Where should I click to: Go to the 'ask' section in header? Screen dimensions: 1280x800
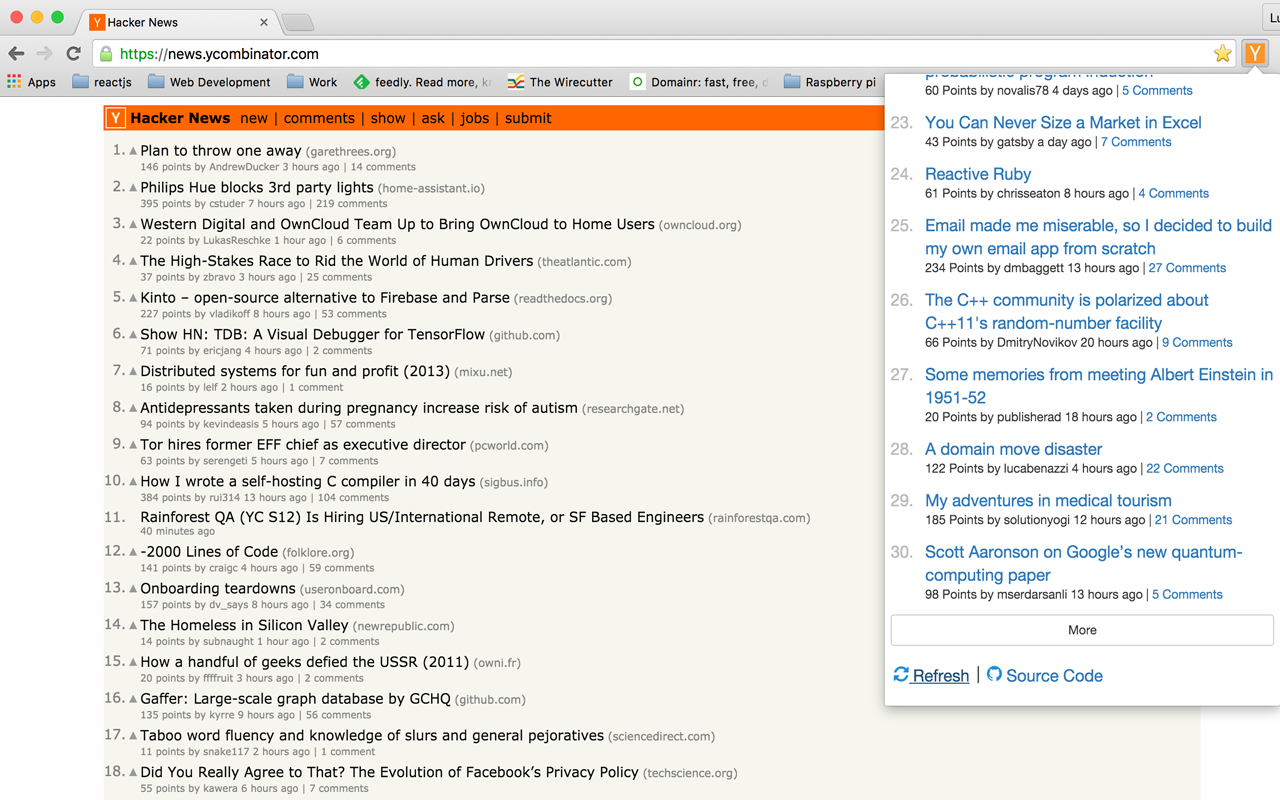pyautogui.click(x=433, y=118)
